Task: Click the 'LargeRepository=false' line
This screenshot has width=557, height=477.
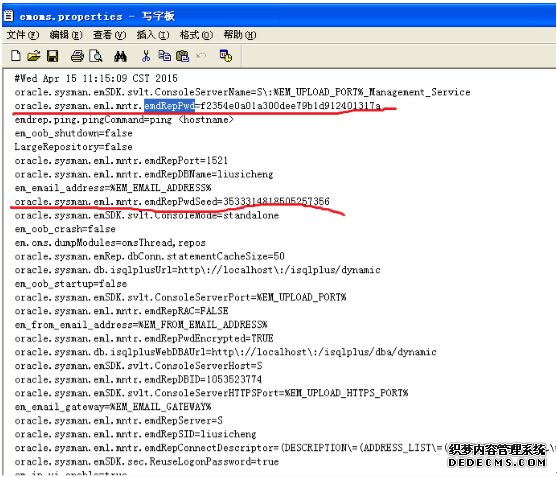Action: point(73,147)
